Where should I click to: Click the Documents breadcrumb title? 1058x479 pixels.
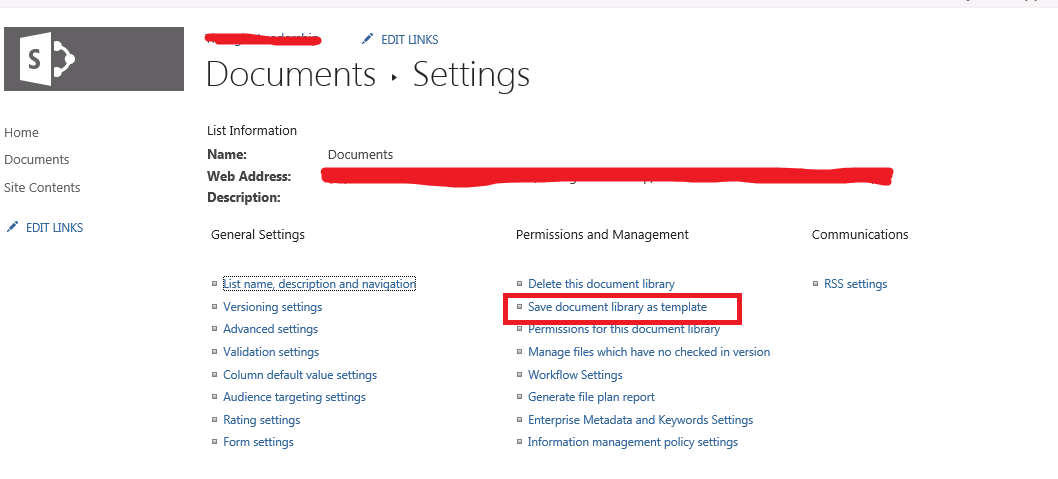[x=290, y=74]
